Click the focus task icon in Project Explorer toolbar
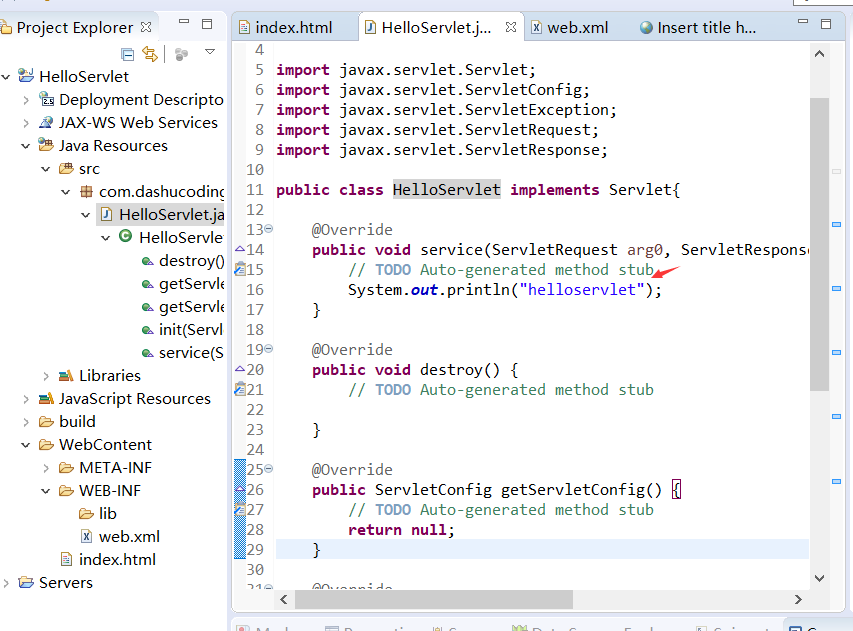The width and height of the screenshot is (853, 631). [x=181, y=54]
